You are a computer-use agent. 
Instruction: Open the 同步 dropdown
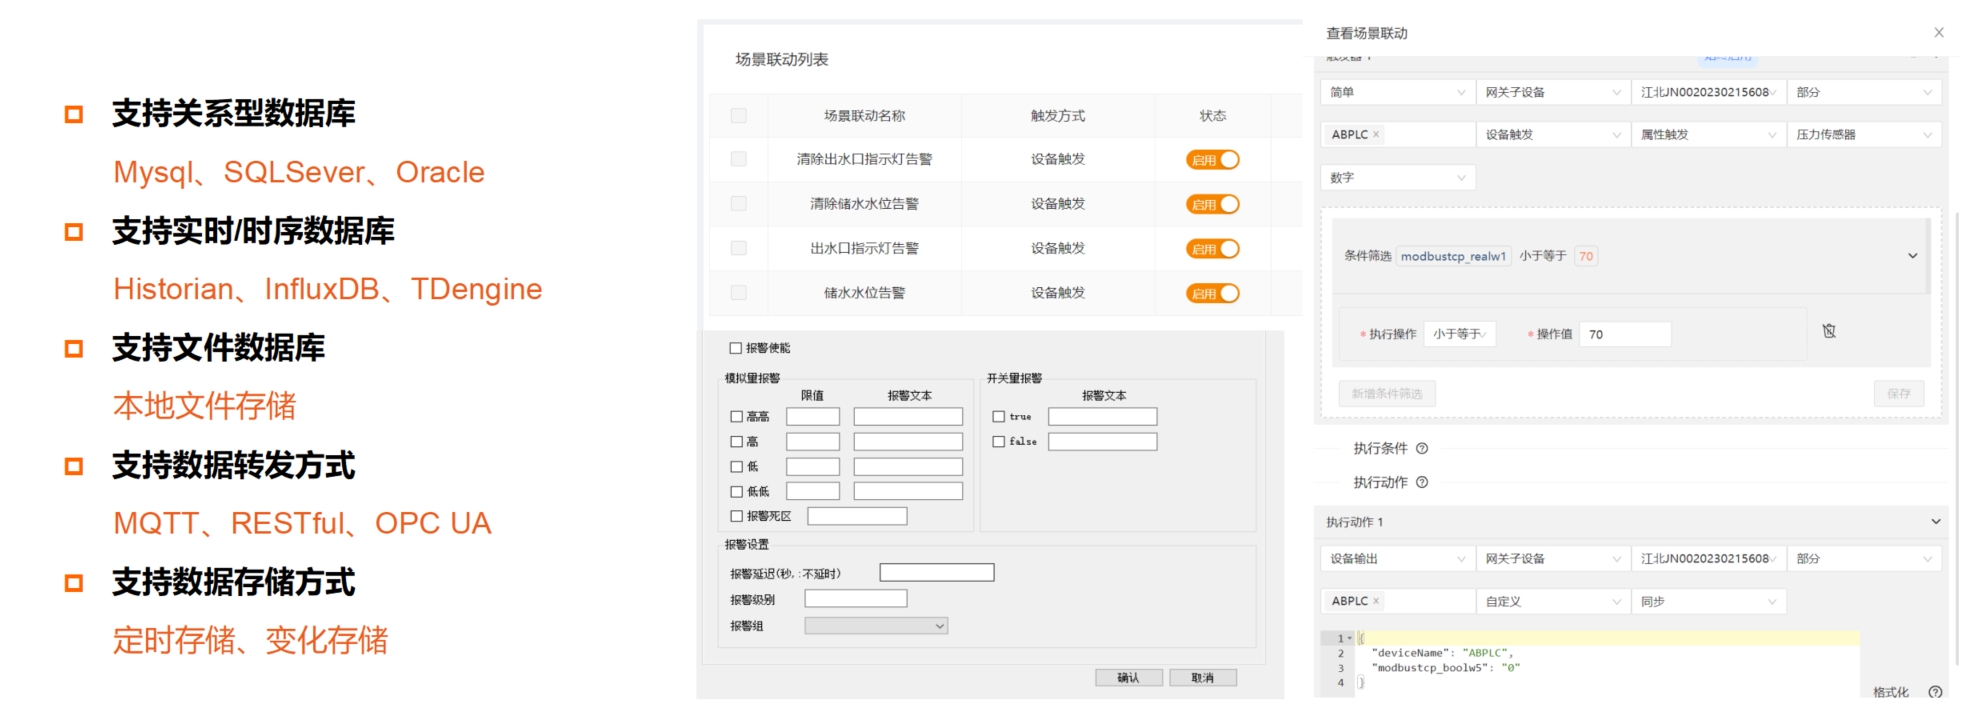coord(1708,601)
